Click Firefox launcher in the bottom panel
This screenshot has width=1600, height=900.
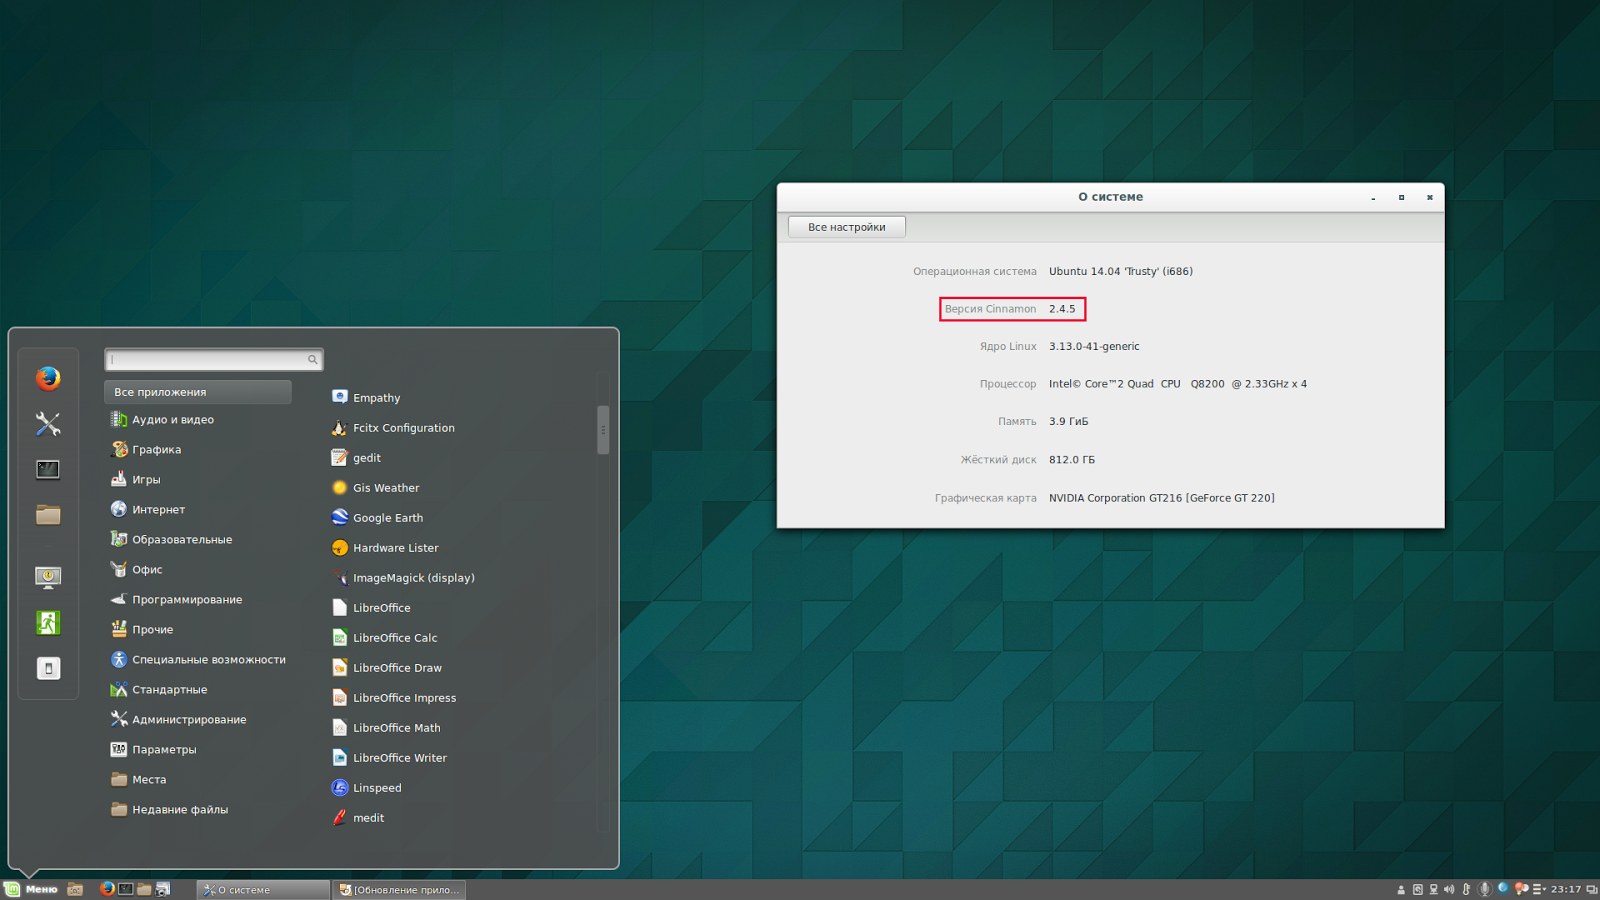click(x=107, y=889)
